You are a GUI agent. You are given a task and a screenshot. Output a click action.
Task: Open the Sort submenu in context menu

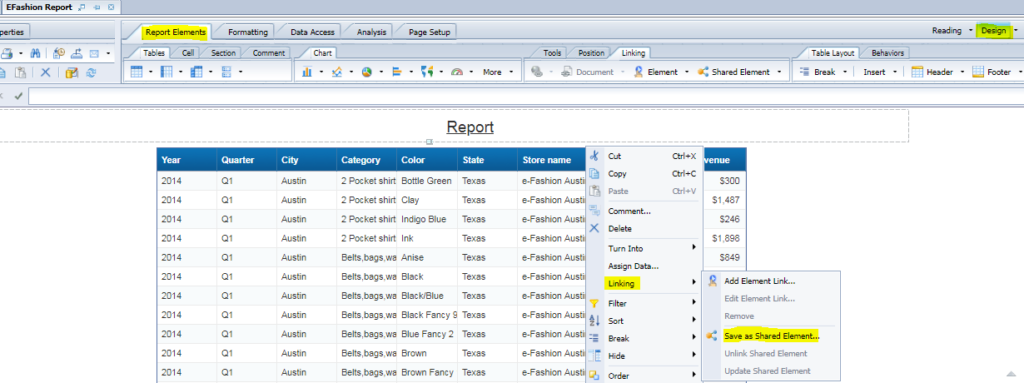click(645, 321)
